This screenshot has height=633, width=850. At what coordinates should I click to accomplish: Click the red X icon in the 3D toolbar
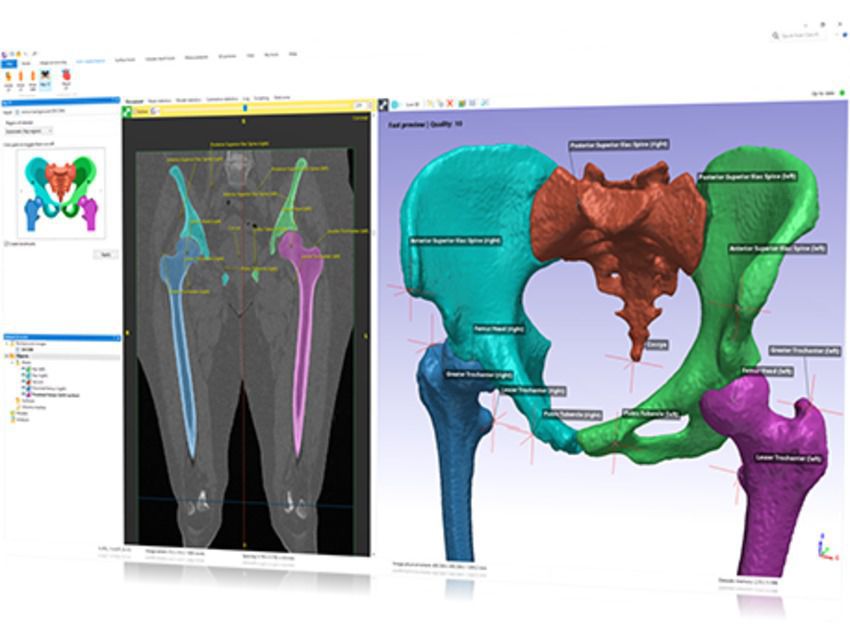[x=450, y=103]
